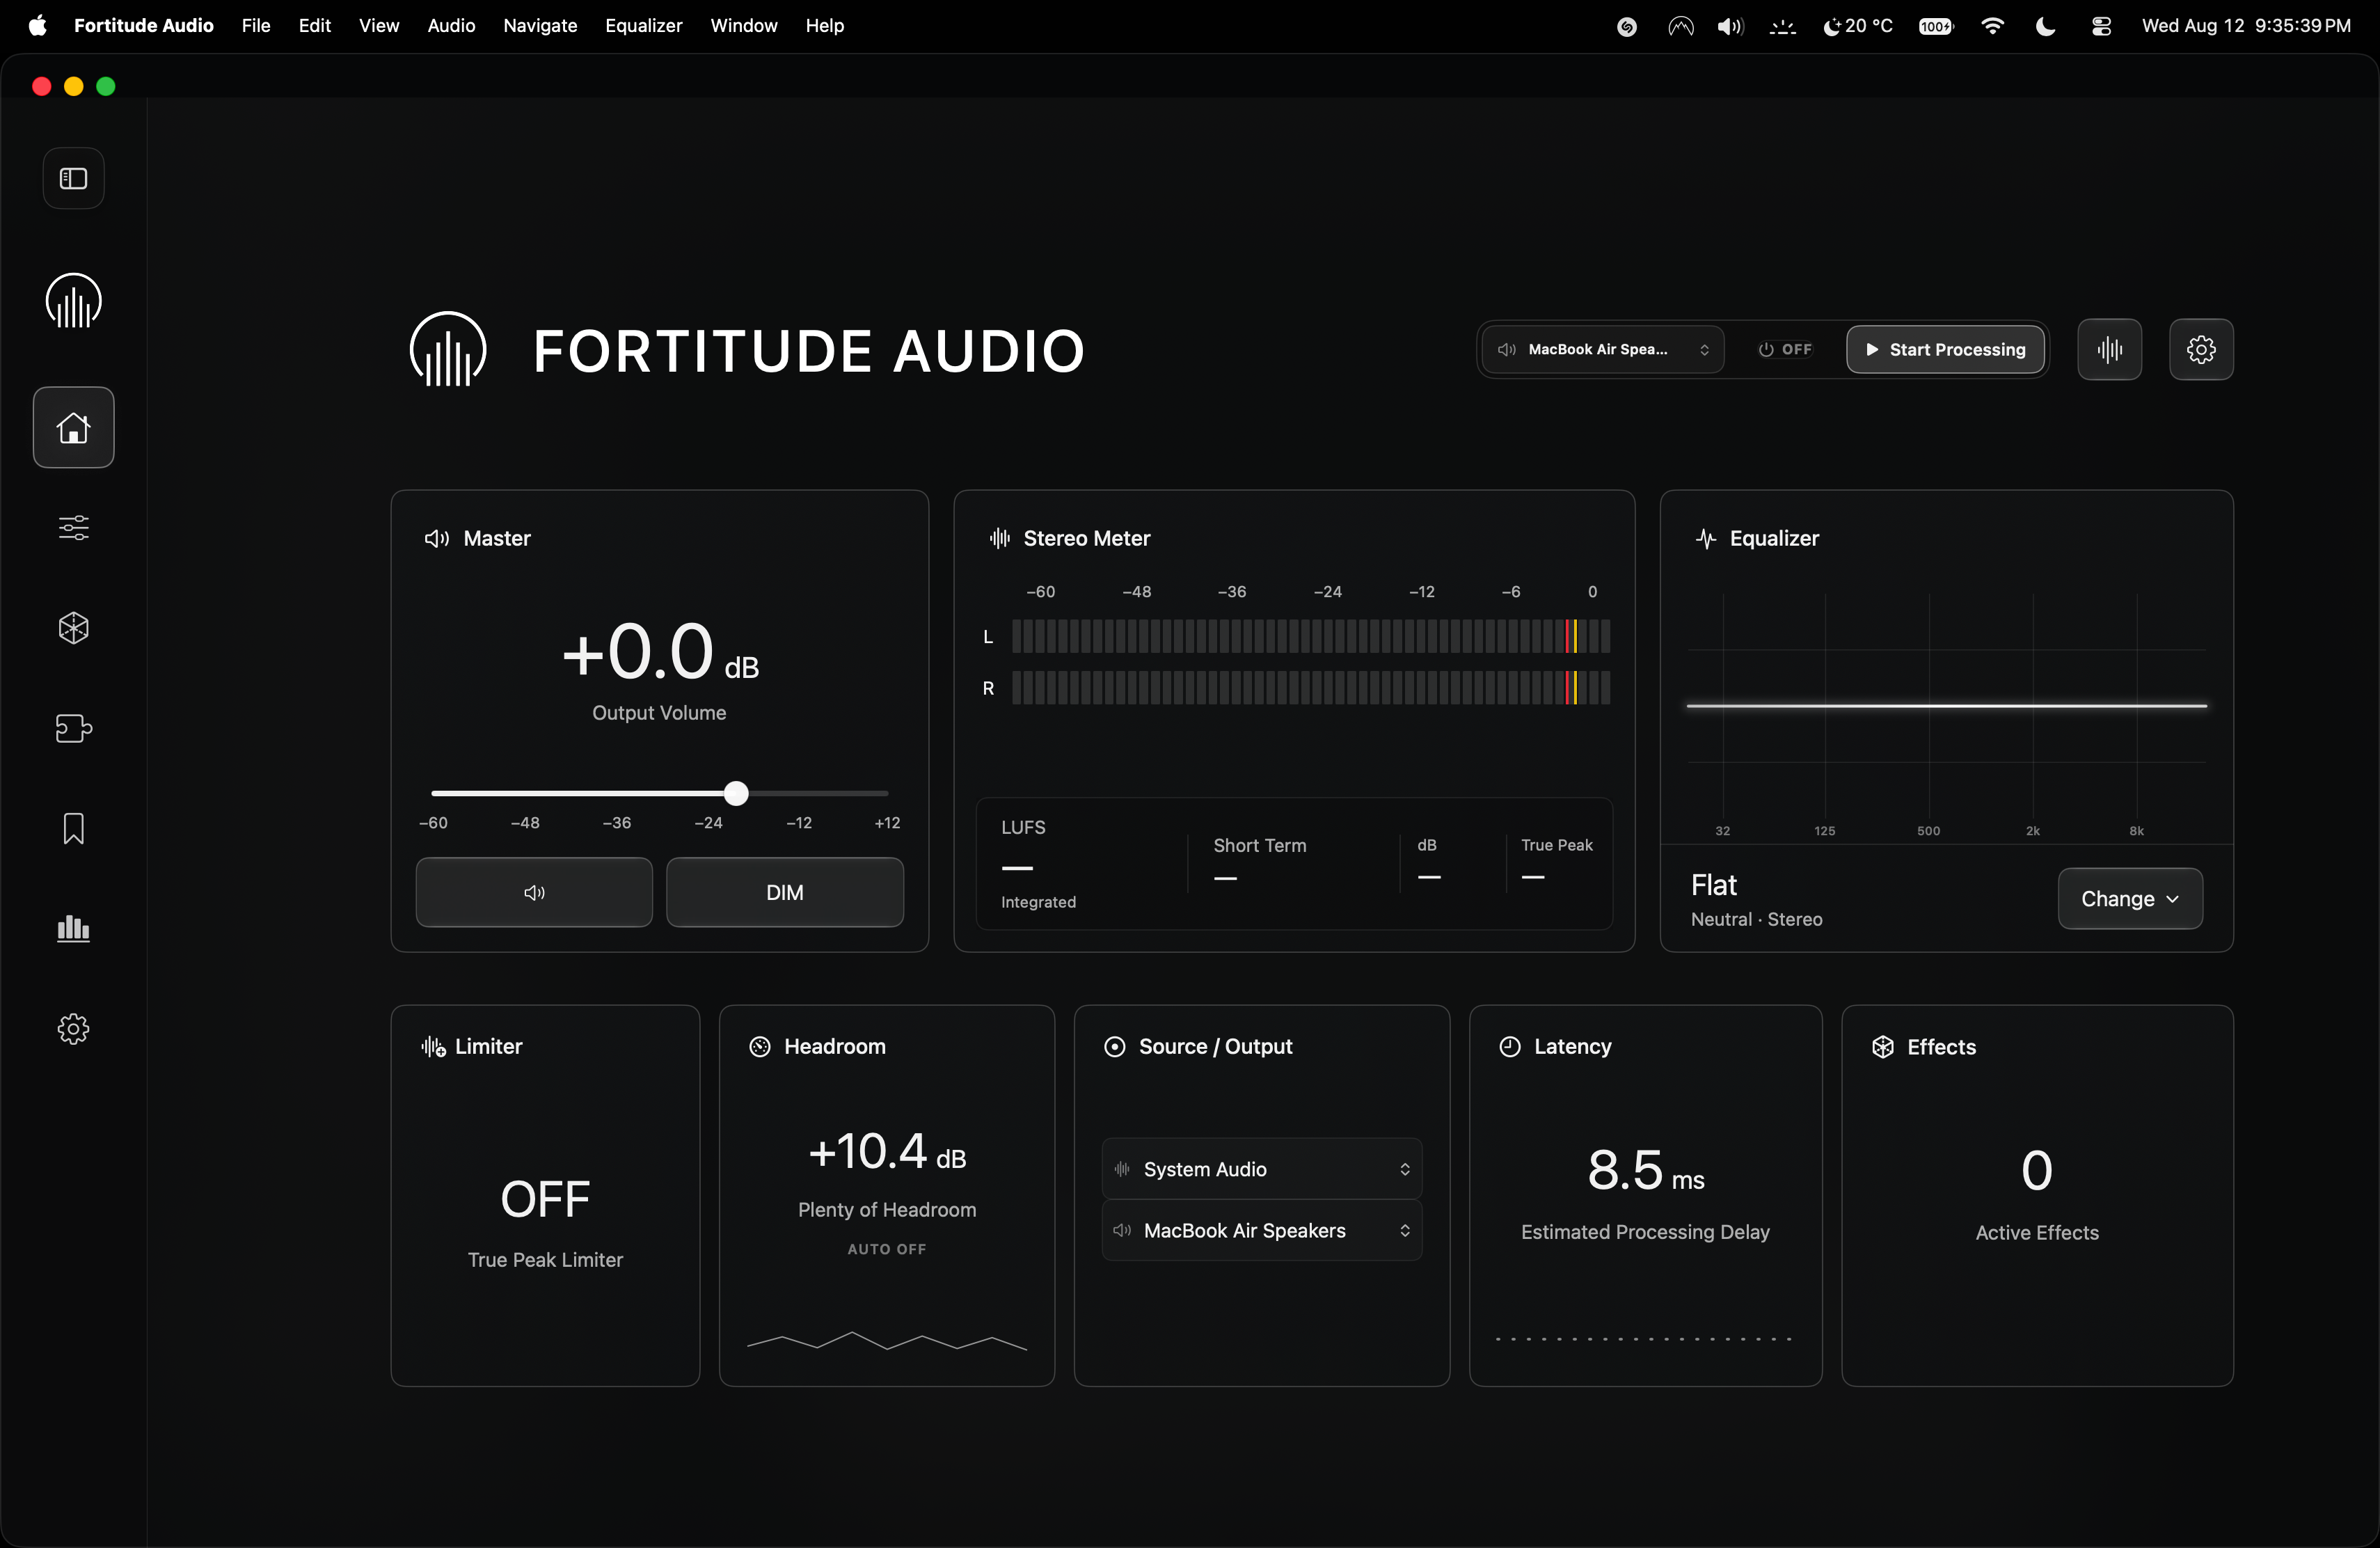Open the System Audio source dropdown

click(x=1261, y=1168)
